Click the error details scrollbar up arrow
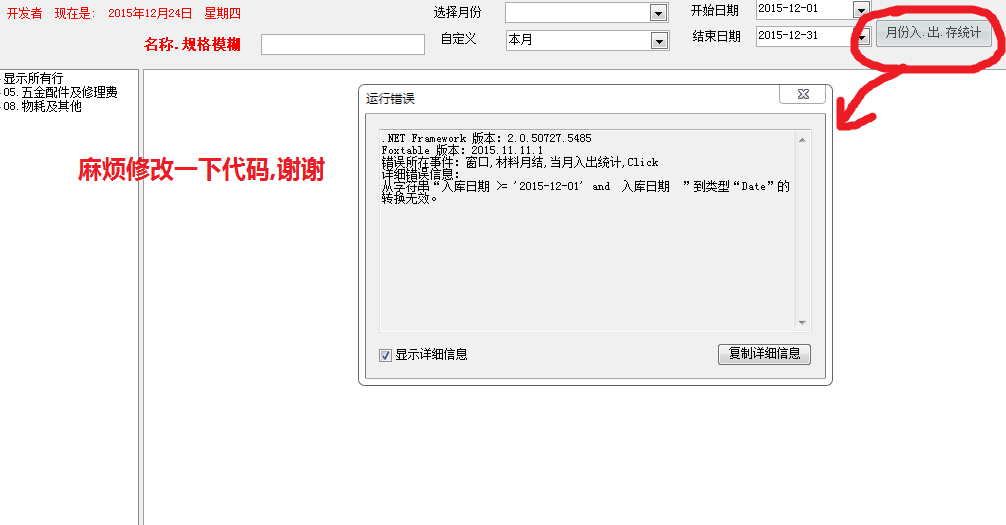Image resolution: width=1006 pixels, height=525 pixels. (802, 139)
